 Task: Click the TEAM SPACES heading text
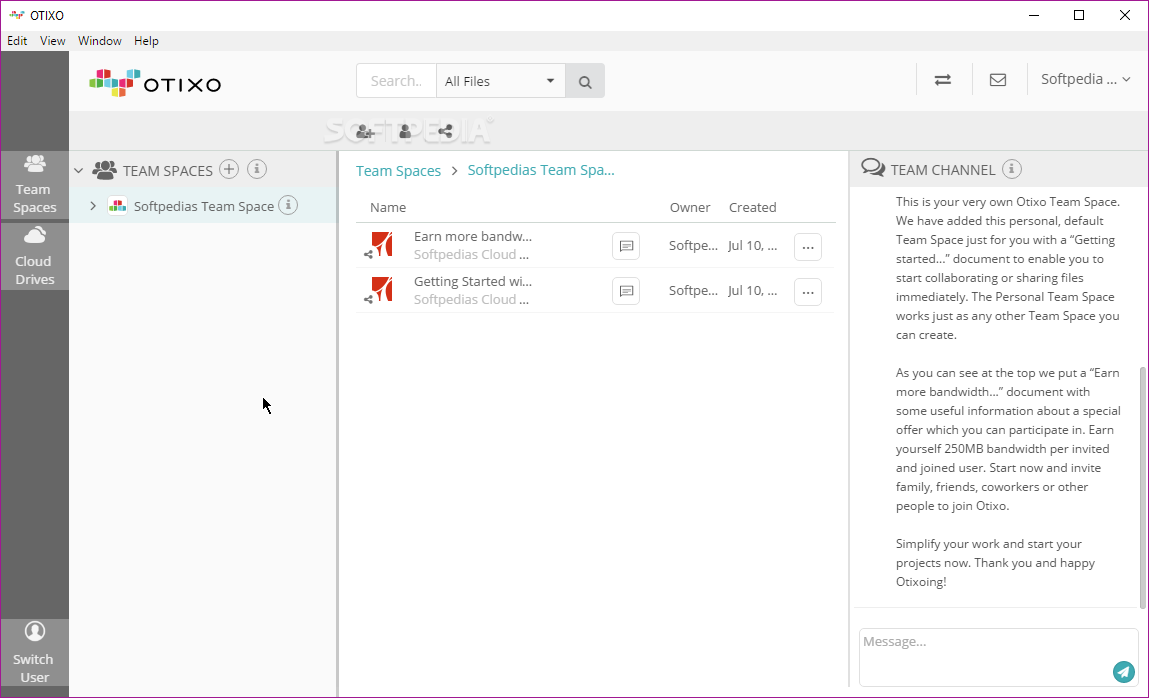pyautogui.click(x=168, y=171)
